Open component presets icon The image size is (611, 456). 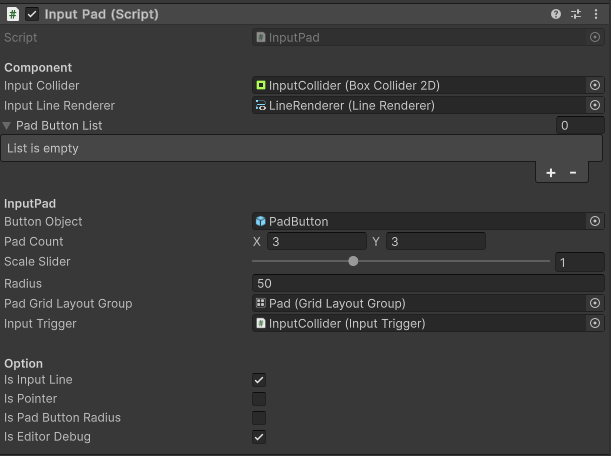[x=576, y=14]
